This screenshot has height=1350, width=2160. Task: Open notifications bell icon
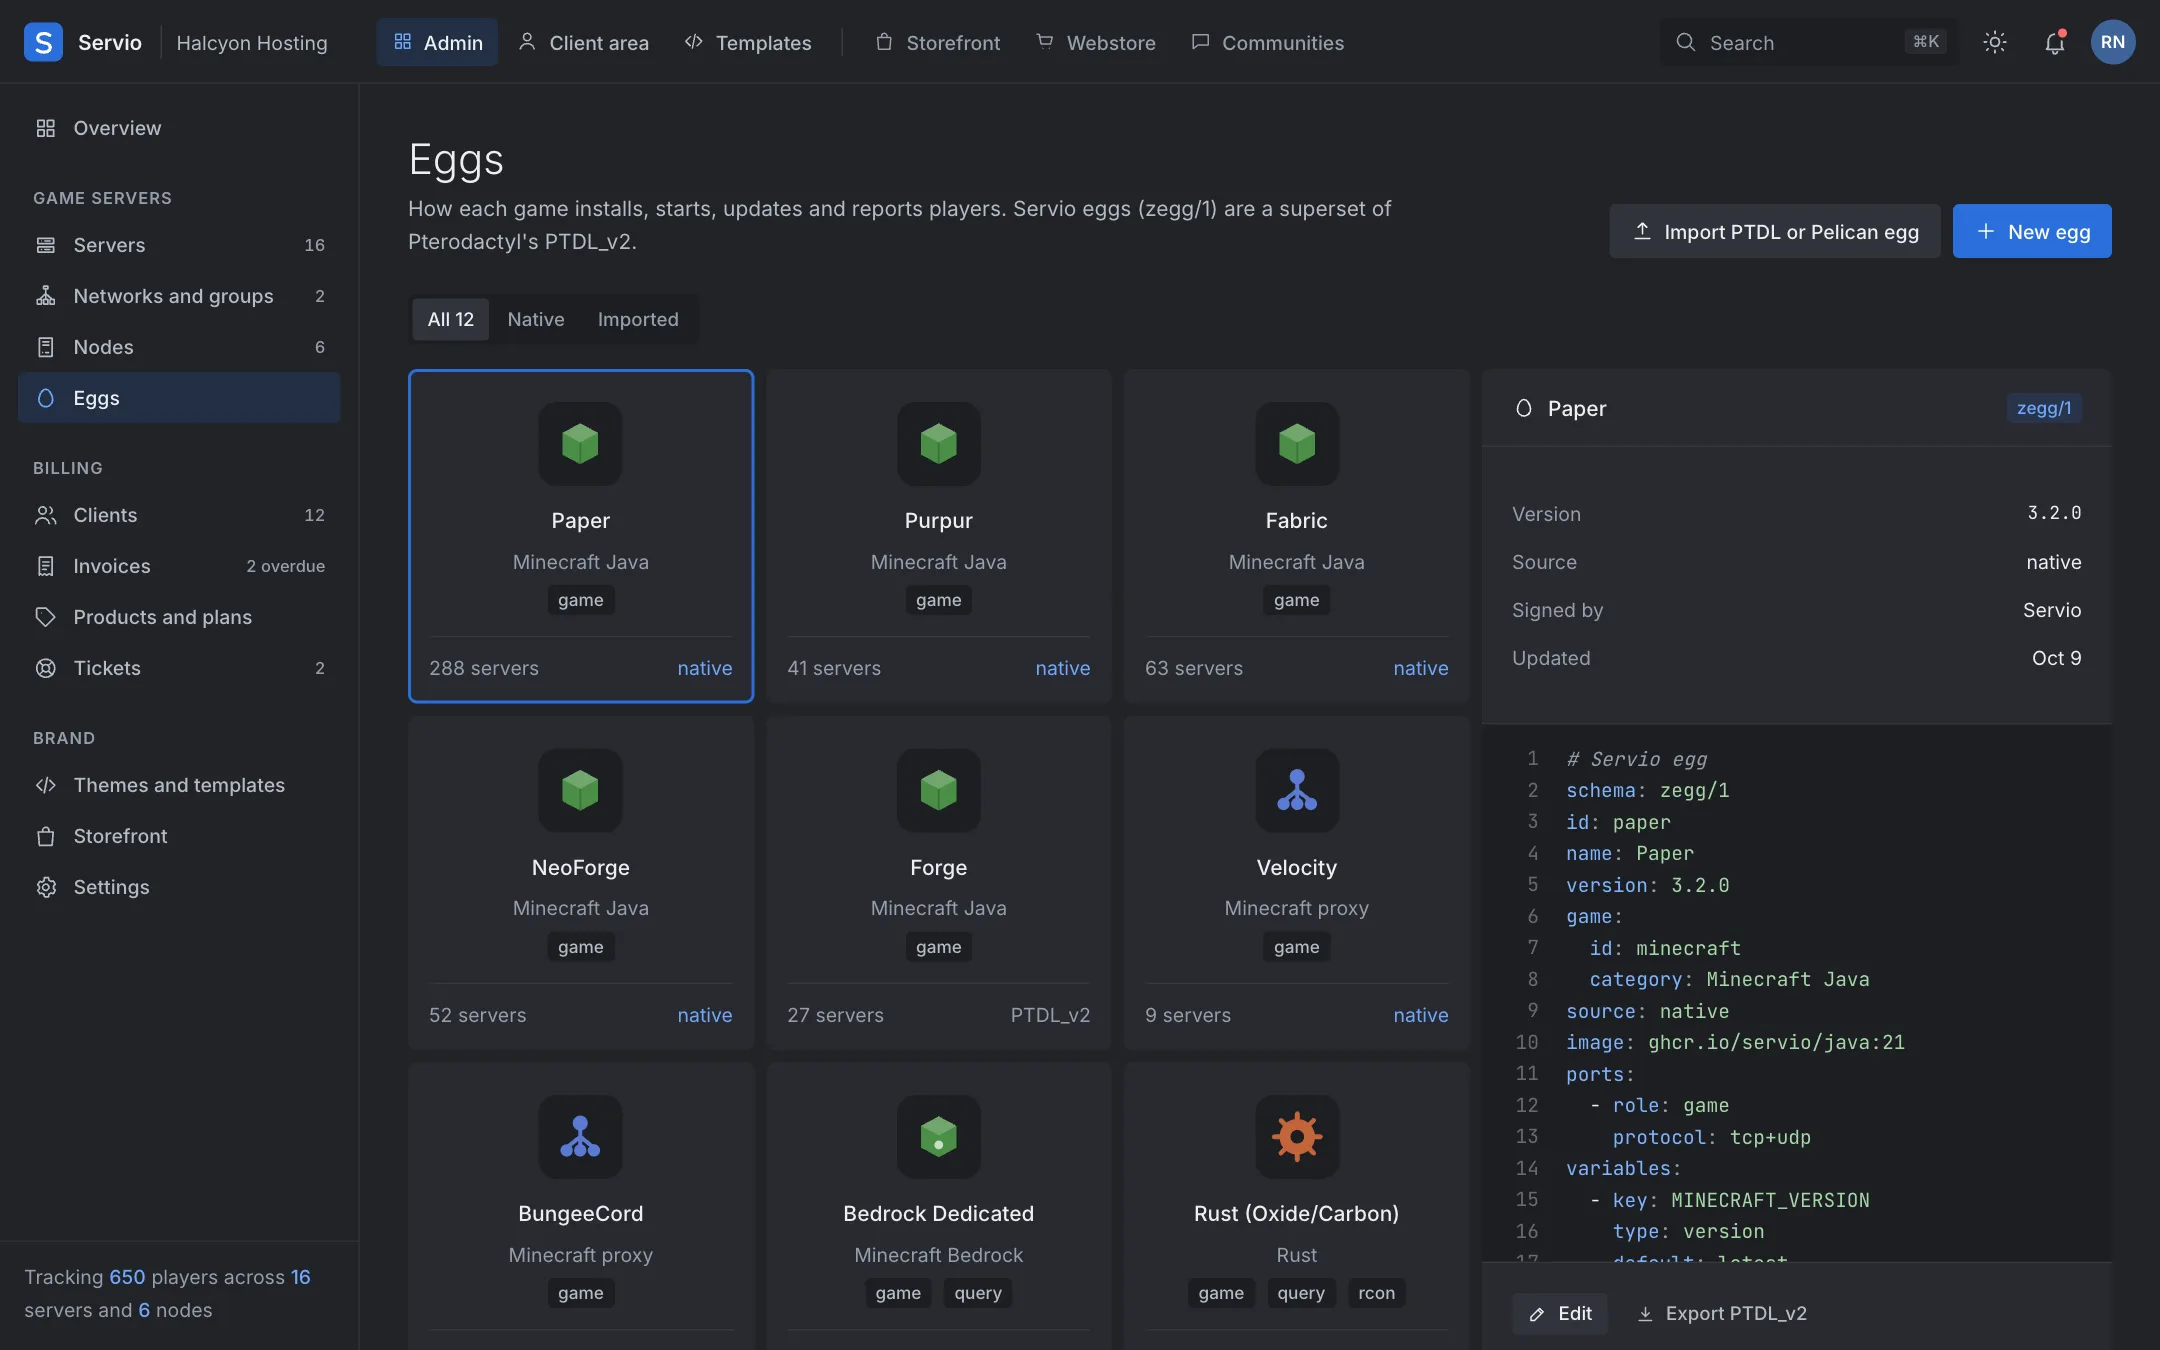tap(2054, 42)
